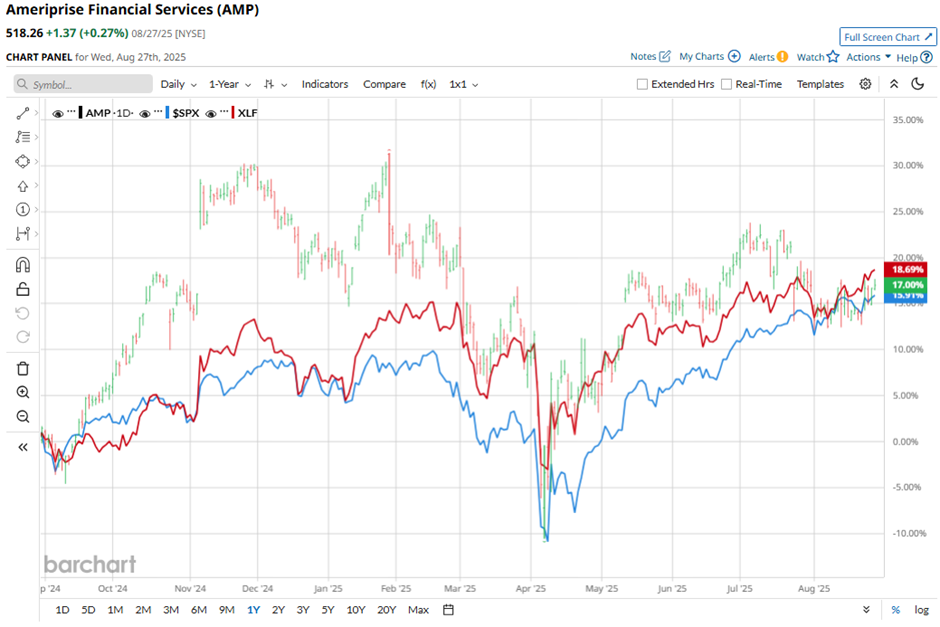
Task: Click the Notes link
Action: click(643, 56)
